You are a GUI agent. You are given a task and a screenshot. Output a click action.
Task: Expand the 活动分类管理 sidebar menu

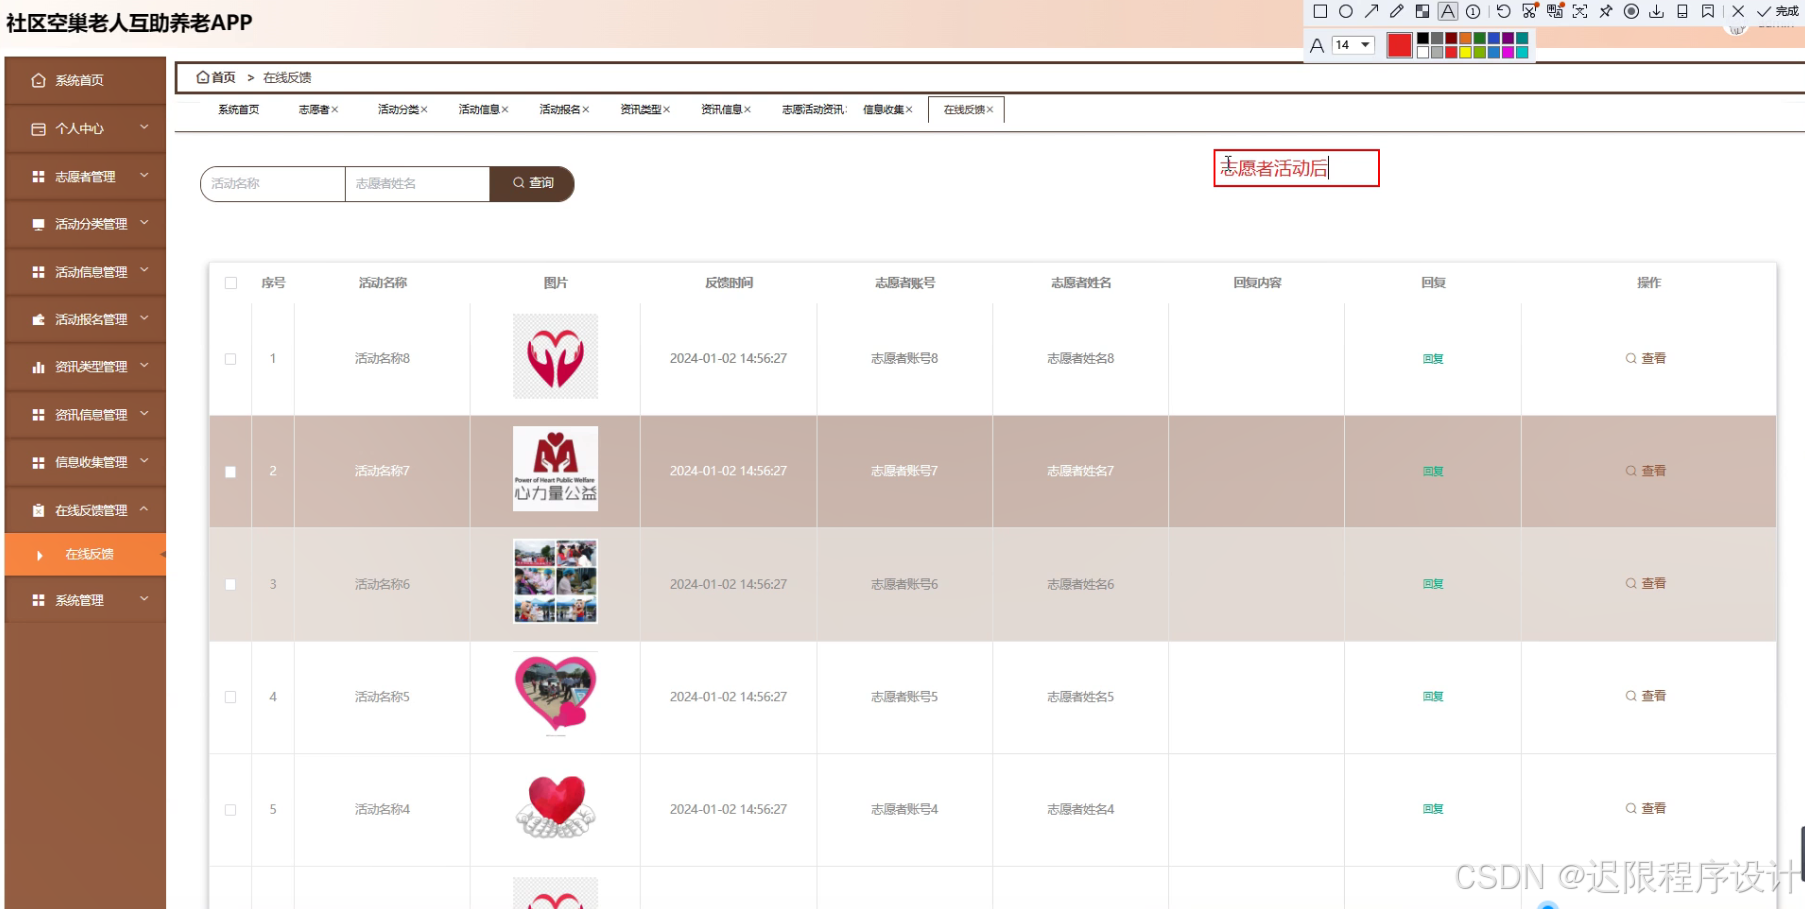85,224
